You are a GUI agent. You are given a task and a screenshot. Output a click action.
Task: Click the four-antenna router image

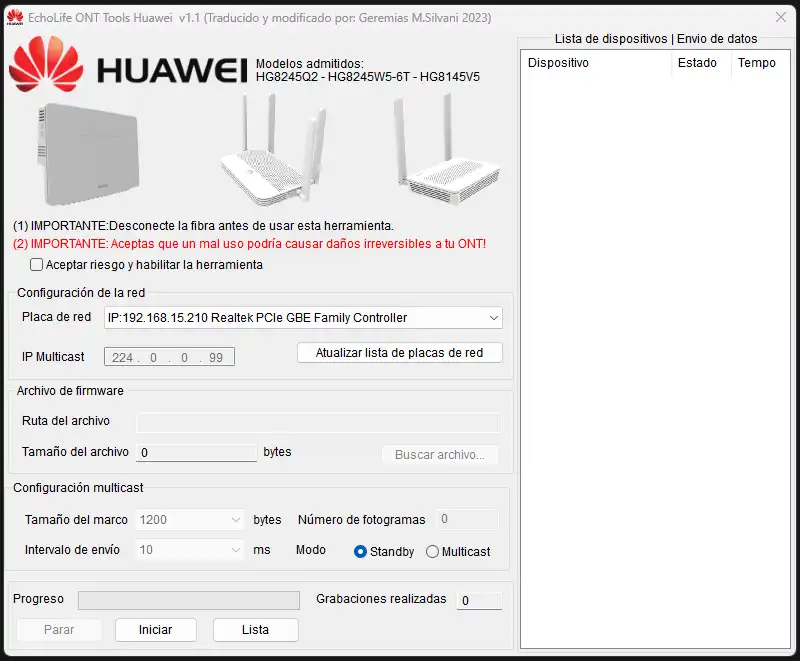274,150
